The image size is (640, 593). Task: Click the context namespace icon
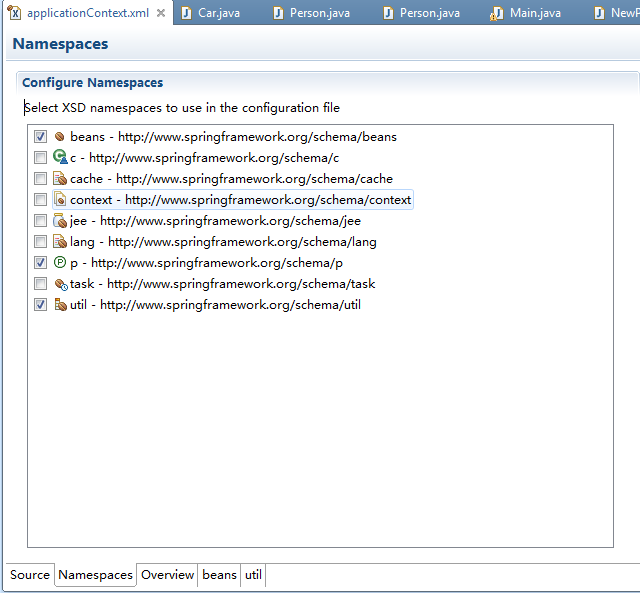click(60, 200)
